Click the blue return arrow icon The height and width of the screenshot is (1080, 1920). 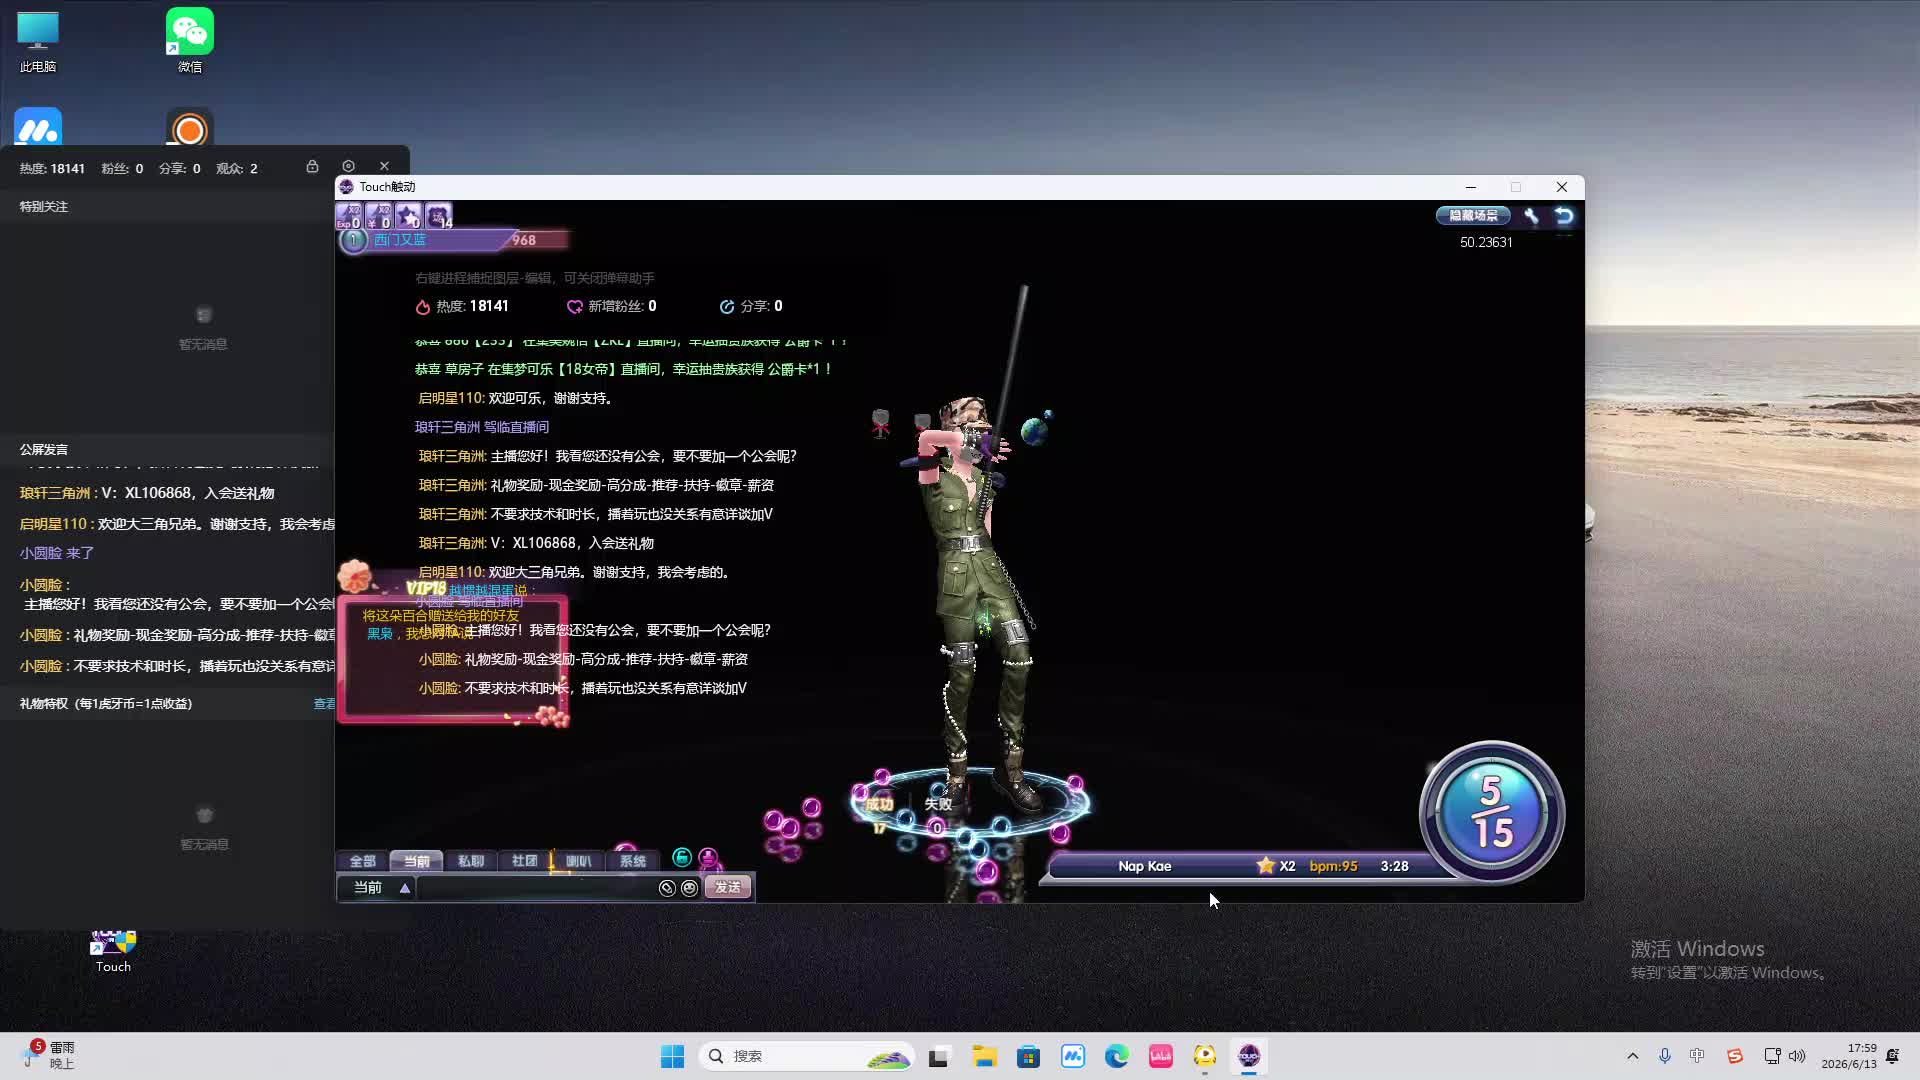pyautogui.click(x=1564, y=216)
